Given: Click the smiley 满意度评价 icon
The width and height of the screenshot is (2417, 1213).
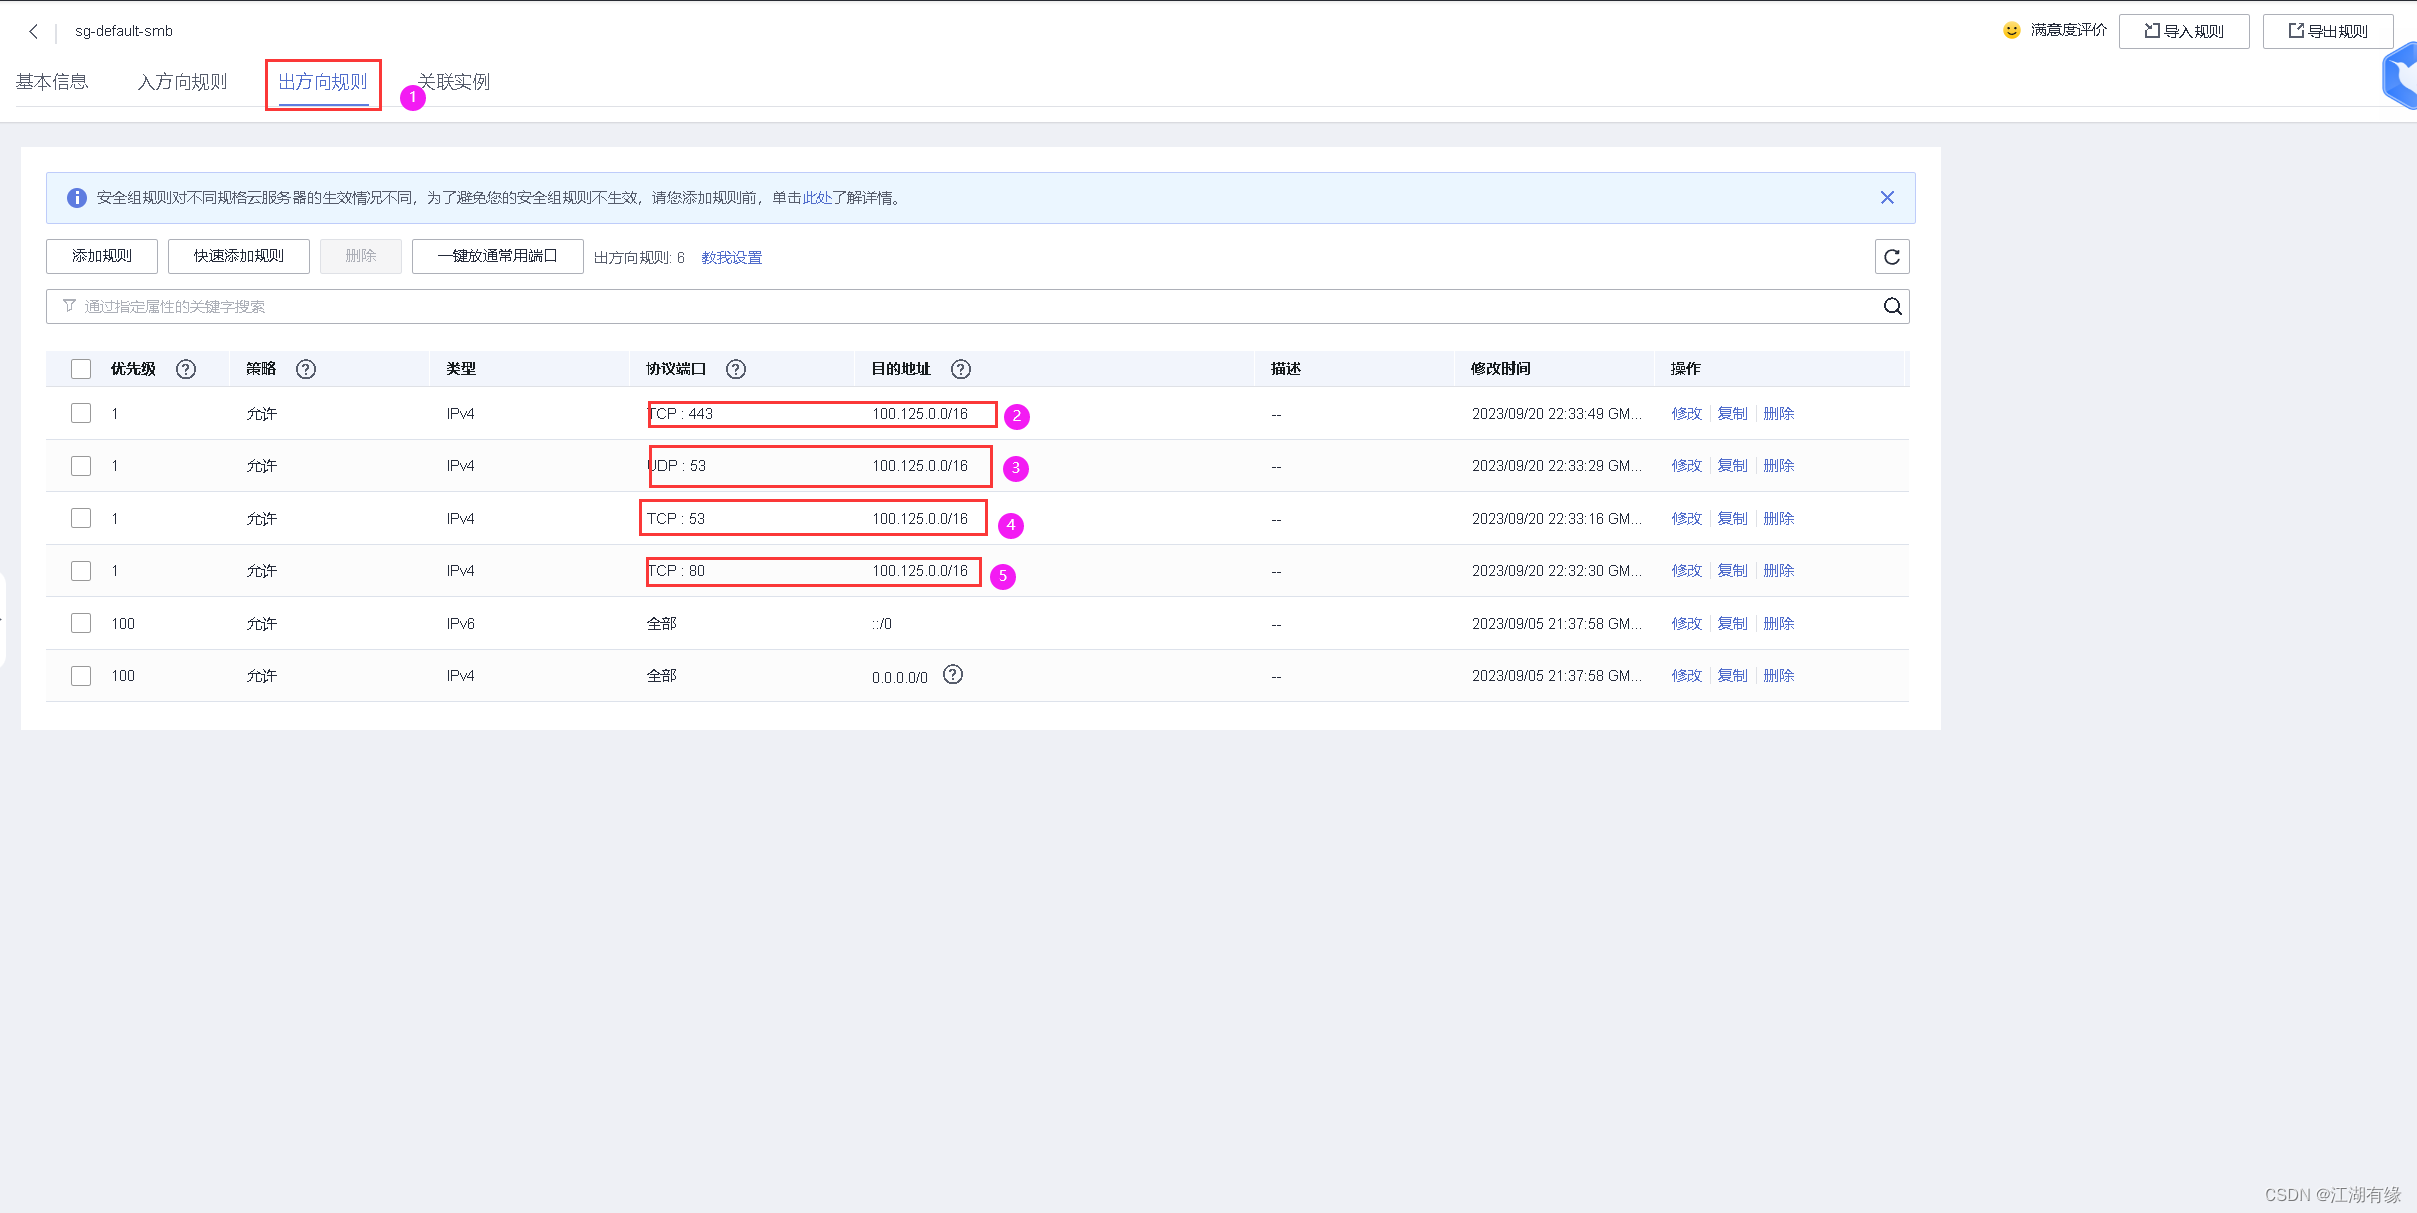Looking at the screenshot, I should point(2011,31).
